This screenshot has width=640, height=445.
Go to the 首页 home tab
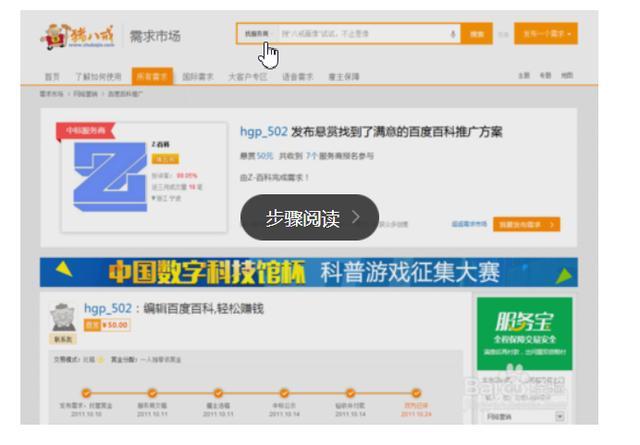[x=52, y=76]
